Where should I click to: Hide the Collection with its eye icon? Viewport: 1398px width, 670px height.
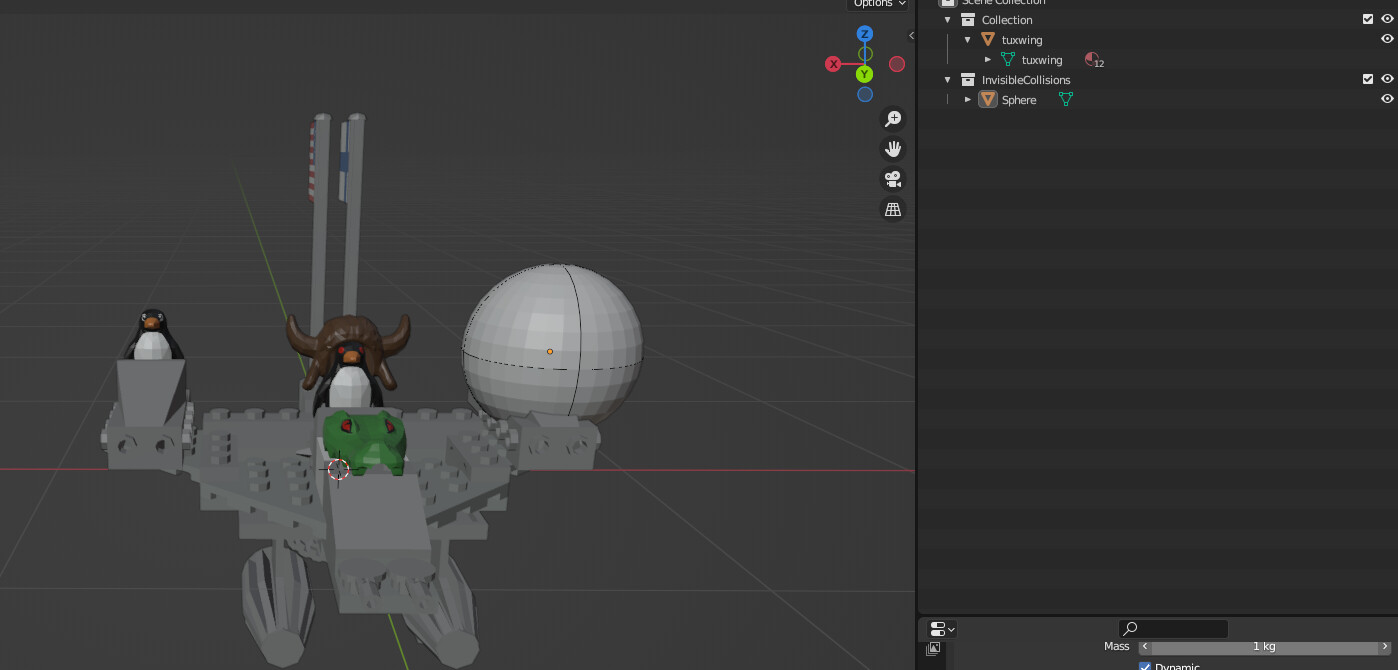click(1387, 19)
